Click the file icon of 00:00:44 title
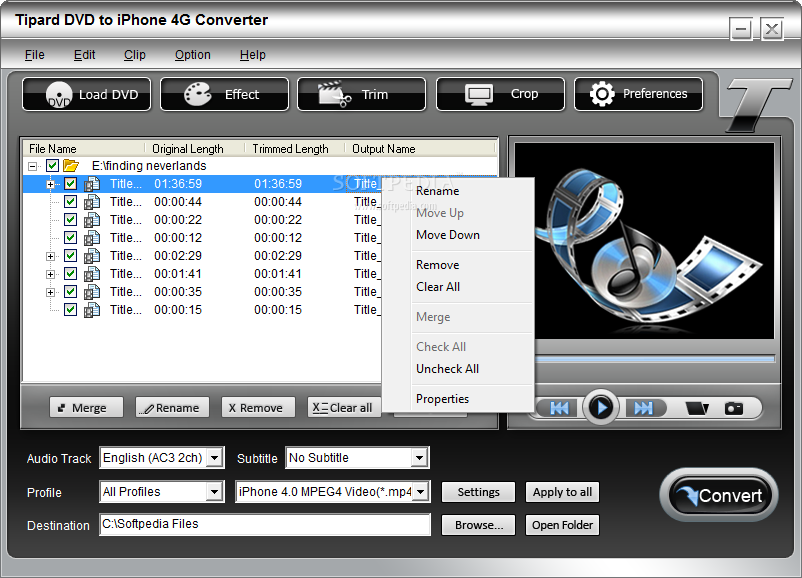Viewport: 802px width, 578px height. pyautogui.click(x=92, y=202)
